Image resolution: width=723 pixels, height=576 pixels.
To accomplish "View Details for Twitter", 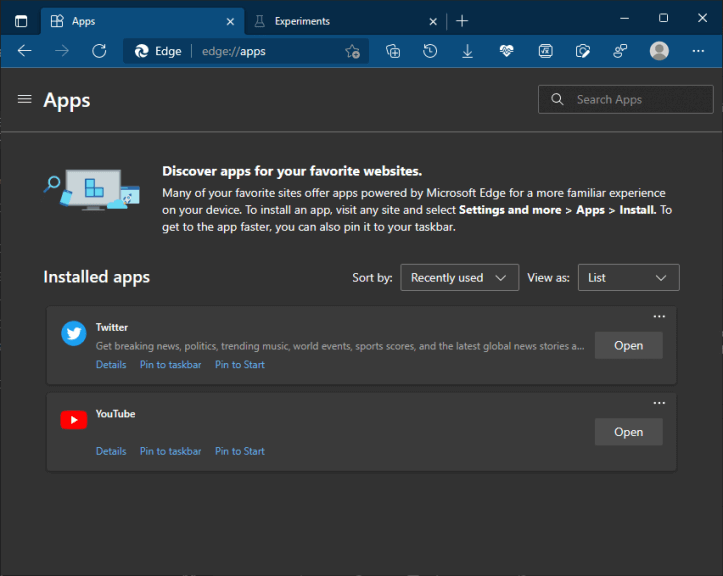I will click(111, 365).
